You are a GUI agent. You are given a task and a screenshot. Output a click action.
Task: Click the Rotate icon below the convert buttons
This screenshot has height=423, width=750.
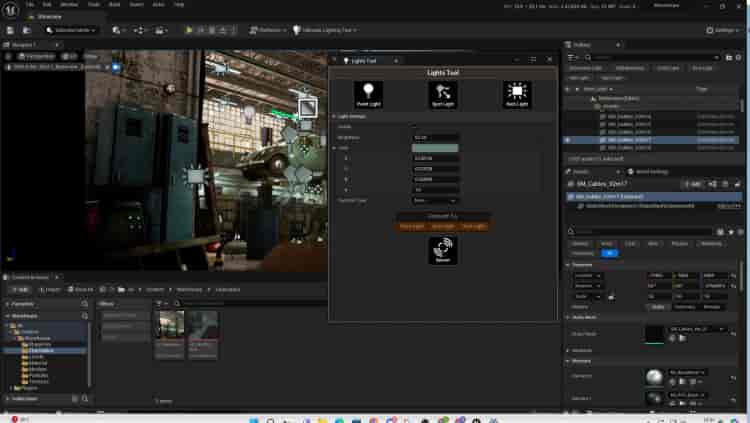[x=442, y=250]
